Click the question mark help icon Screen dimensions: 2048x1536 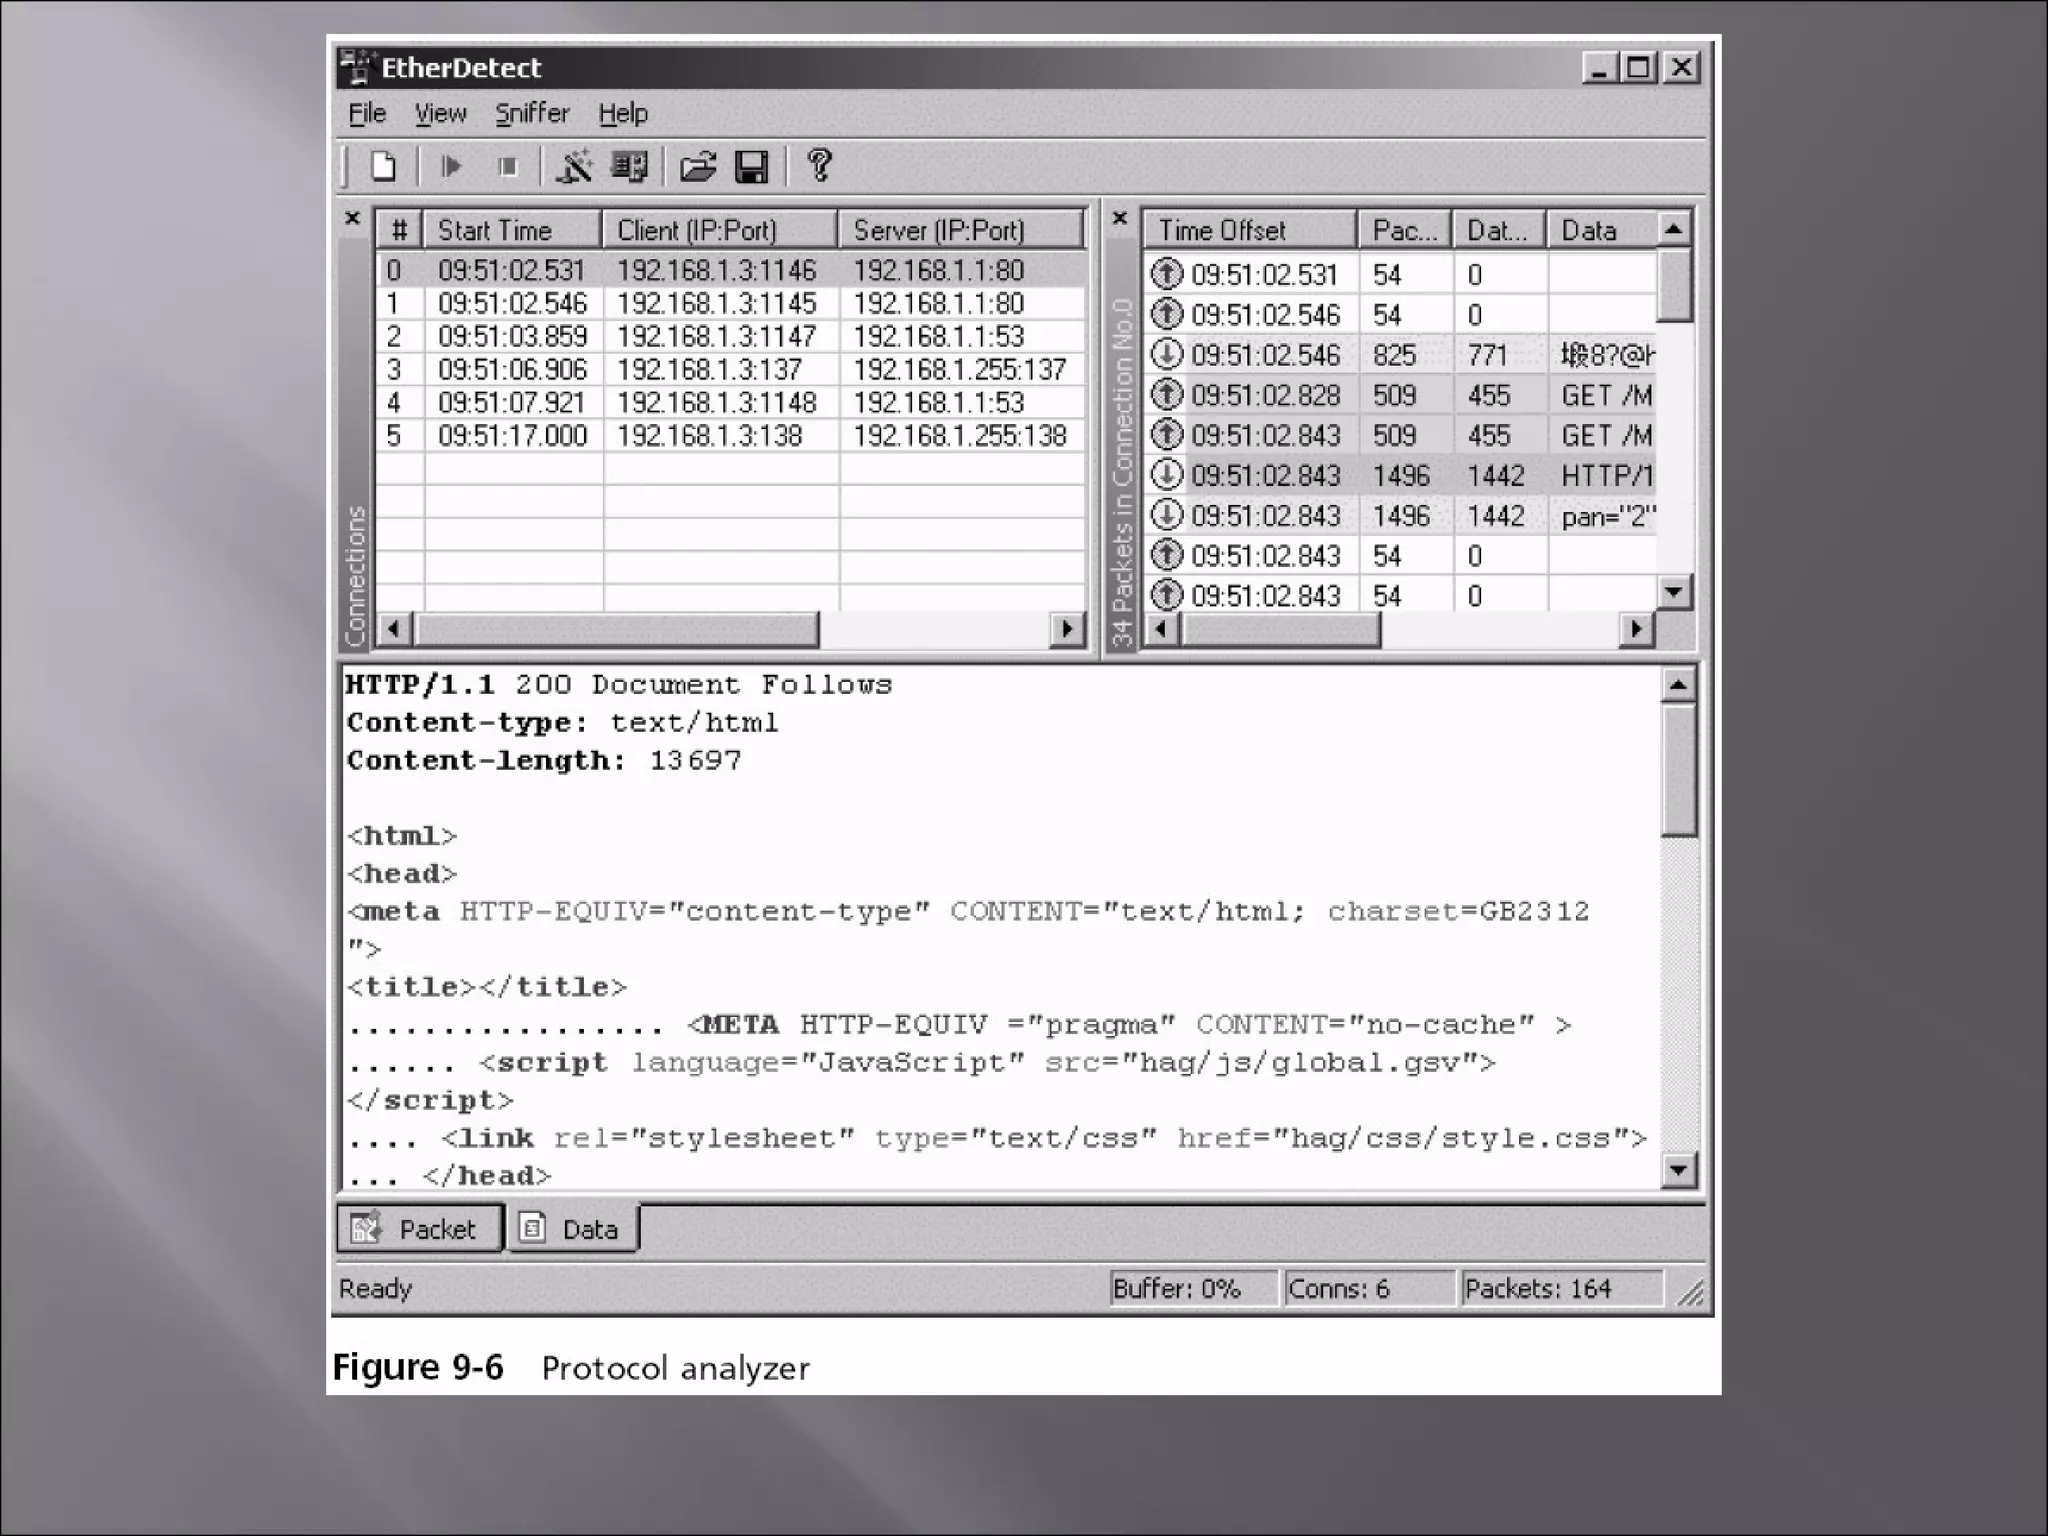pos(820,165)
